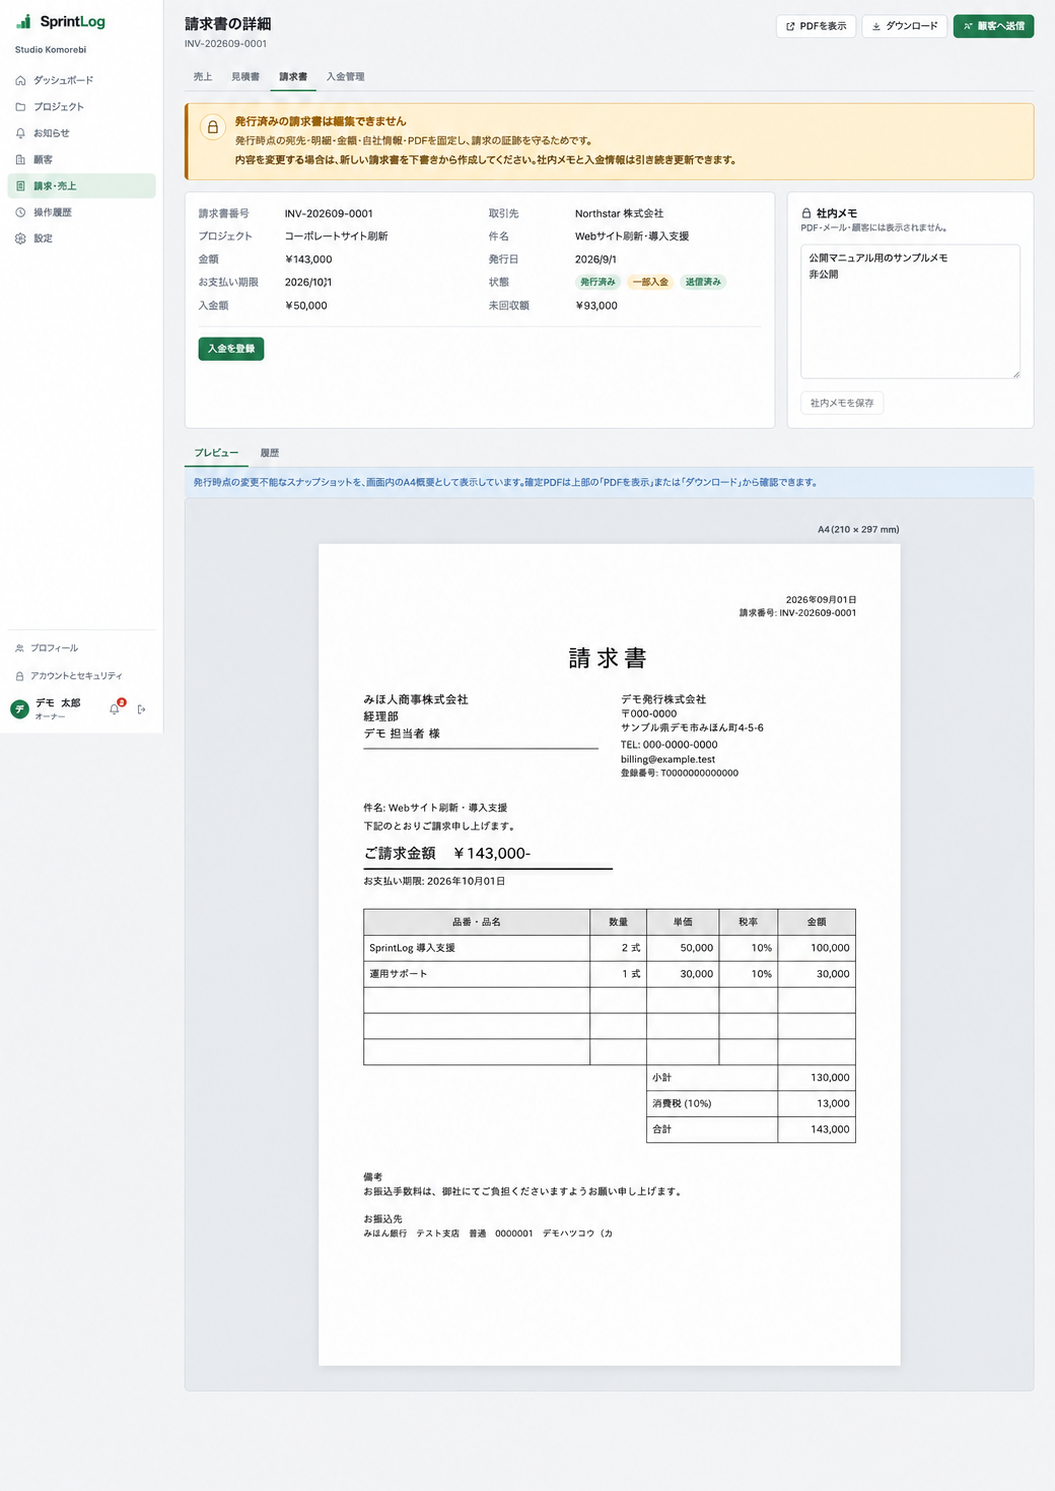Click the 送信済み status badge

click(x=703, y=282)
